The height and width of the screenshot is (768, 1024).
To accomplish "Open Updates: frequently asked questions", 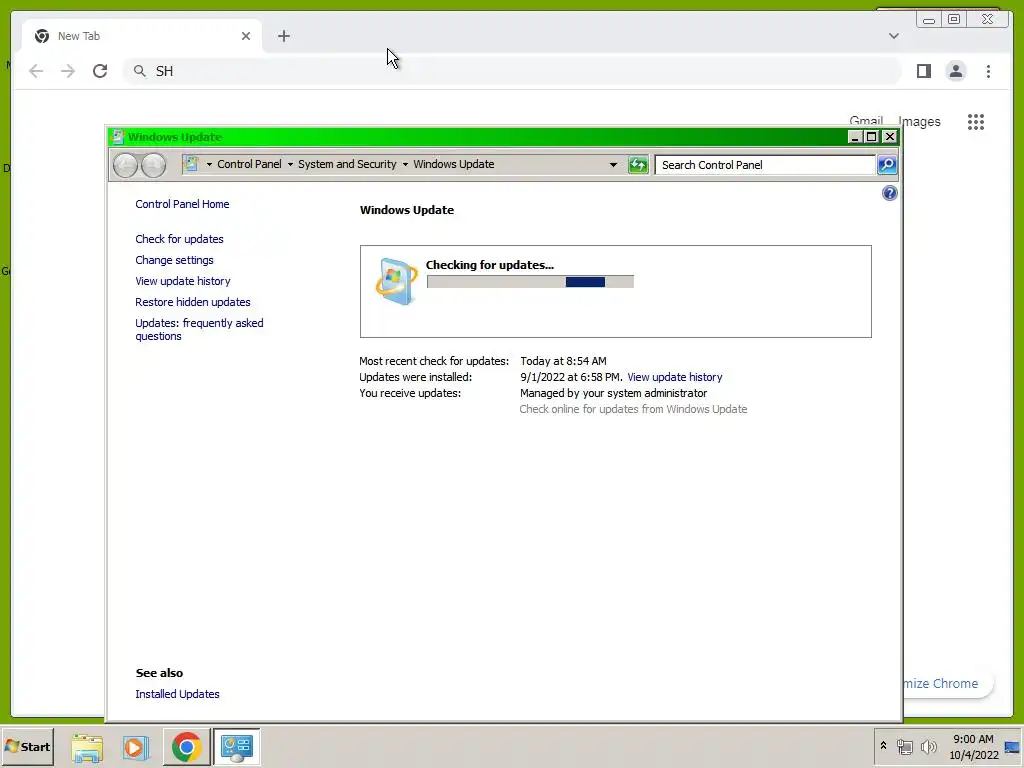I will point(199,330).
